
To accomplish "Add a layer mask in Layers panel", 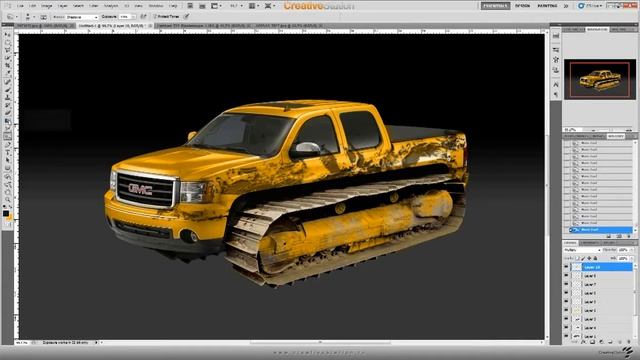I will point(592,341).
